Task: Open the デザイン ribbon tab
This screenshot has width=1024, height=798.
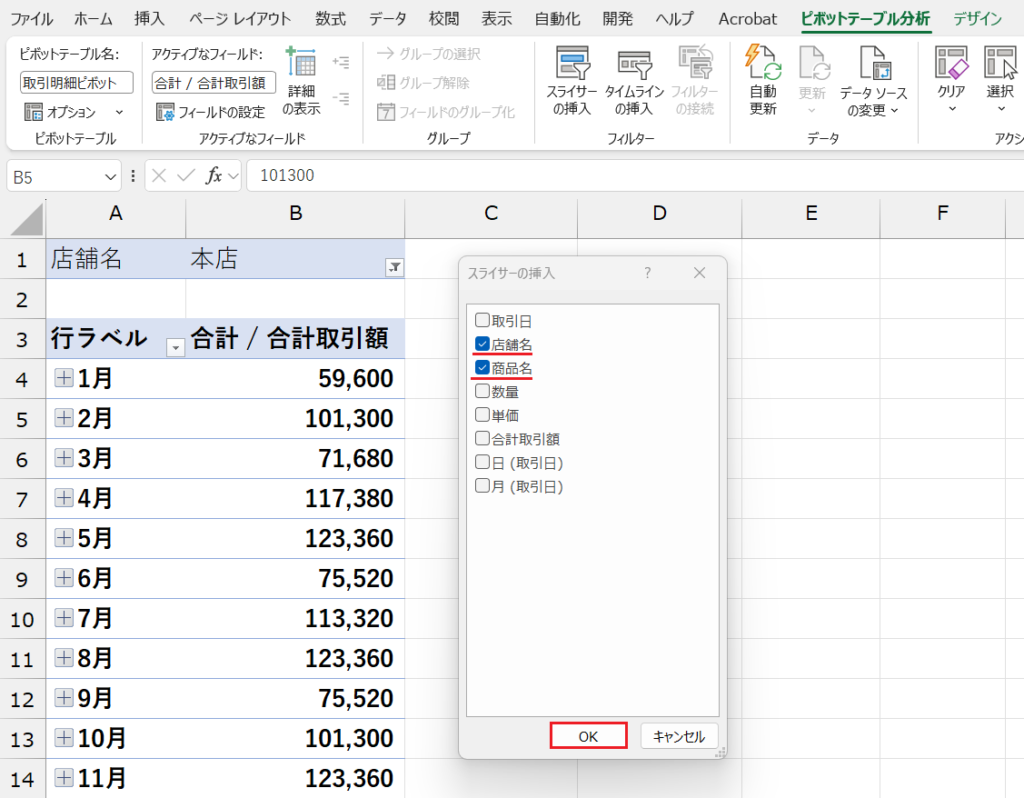Action: pyautogui.click(x=977, y=19)
